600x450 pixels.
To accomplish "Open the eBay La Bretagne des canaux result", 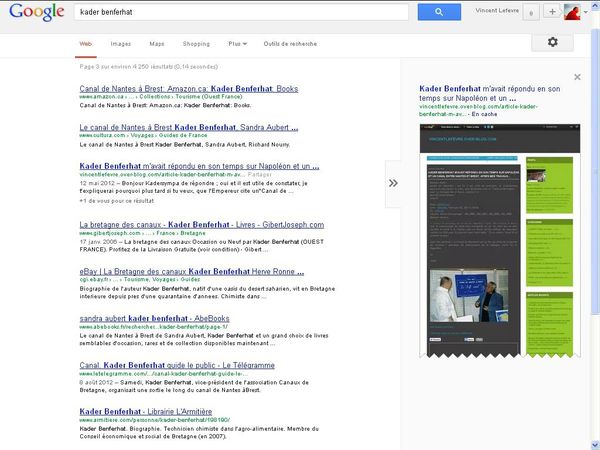I will (192, 271).
